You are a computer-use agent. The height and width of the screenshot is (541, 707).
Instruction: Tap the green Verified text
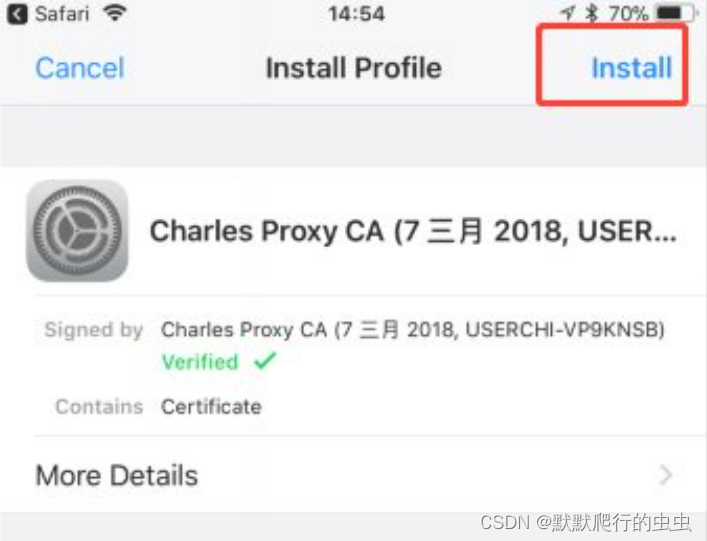(x=200, y=362)
